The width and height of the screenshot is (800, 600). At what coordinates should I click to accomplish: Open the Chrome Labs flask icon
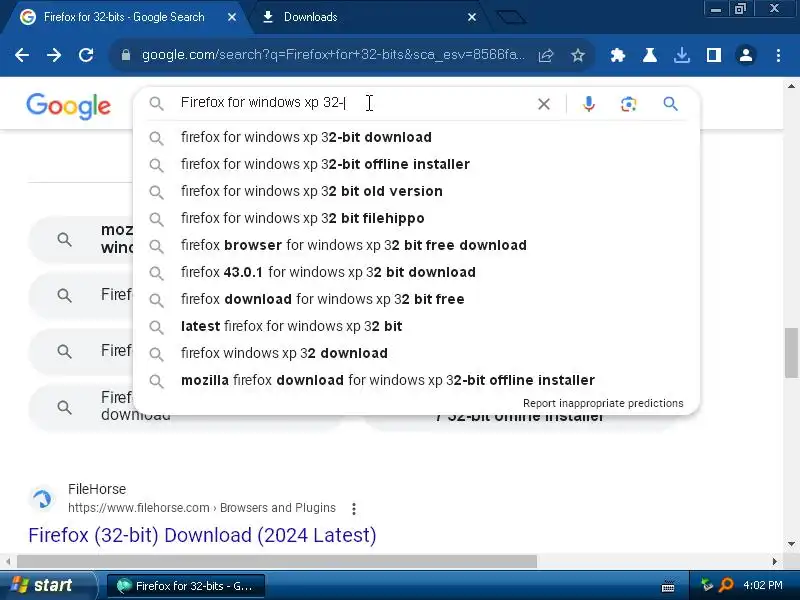click(x=649, y=55)
